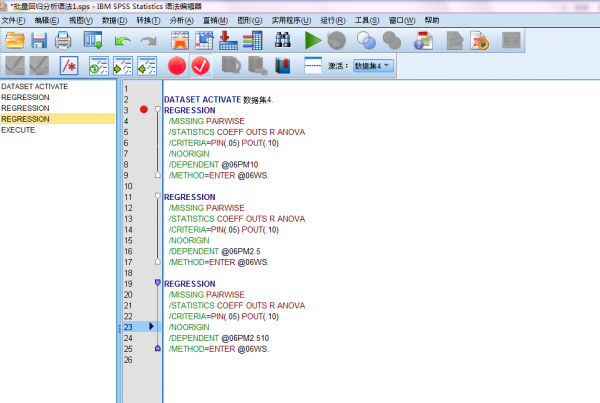The width and height of the screenshot is (600, 403).
Task: Open the 文件(F) menu
Action: [13, 20]
